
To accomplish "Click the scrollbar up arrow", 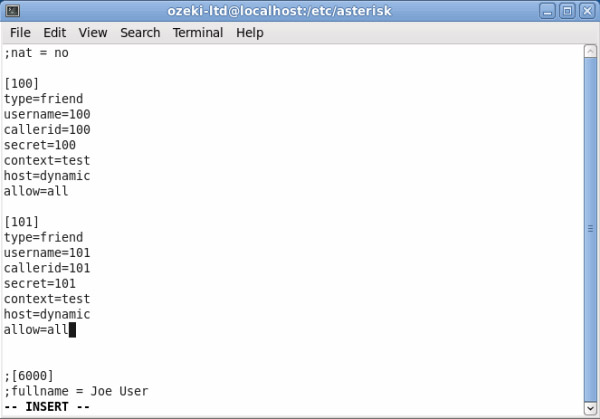I will (x=590, y=51).
